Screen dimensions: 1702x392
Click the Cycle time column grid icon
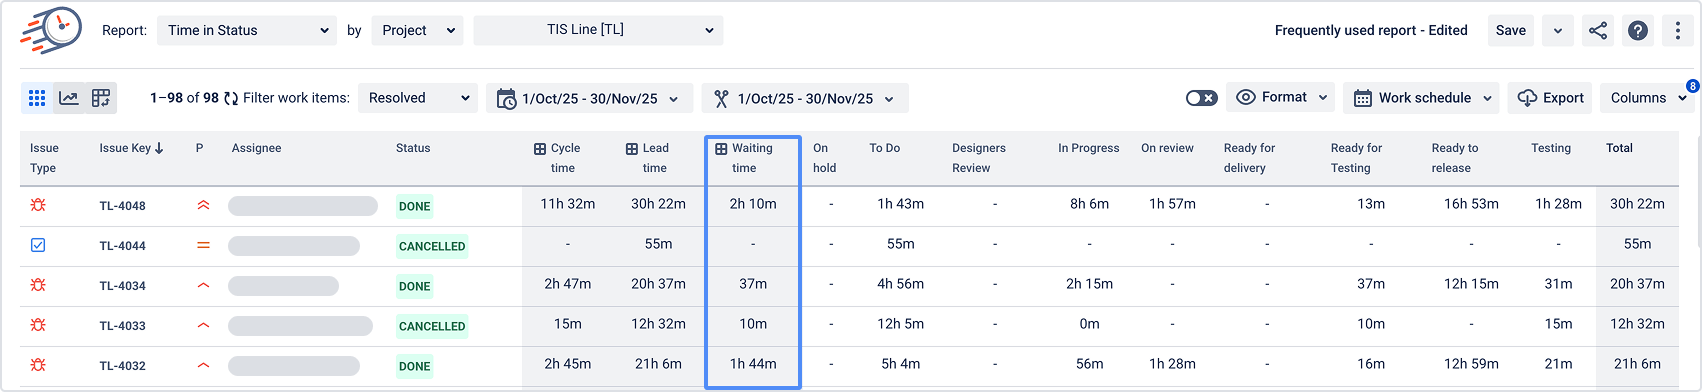[540, 149]
